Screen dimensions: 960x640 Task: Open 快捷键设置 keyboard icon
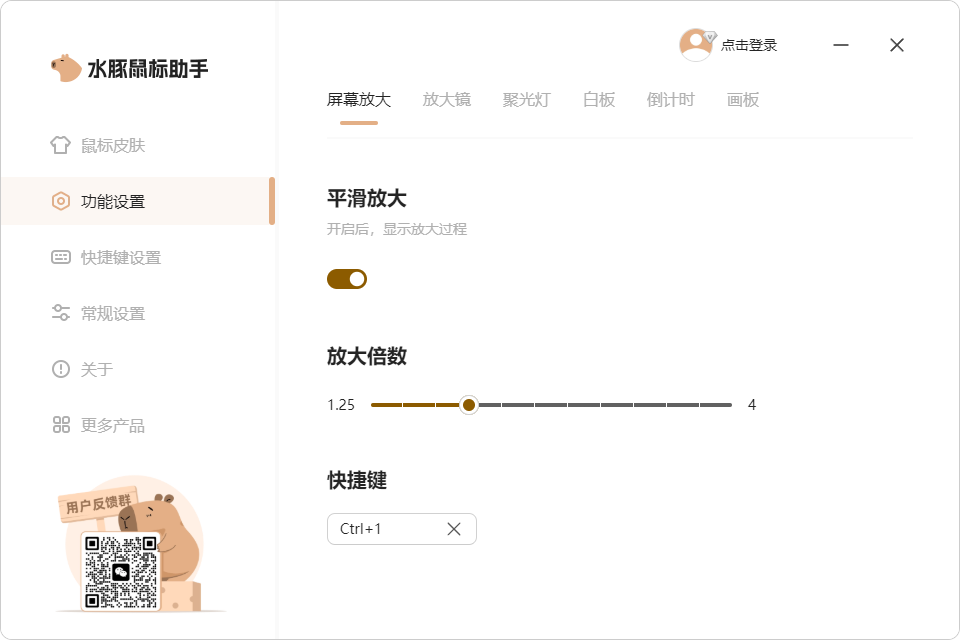tap(61, 257)
